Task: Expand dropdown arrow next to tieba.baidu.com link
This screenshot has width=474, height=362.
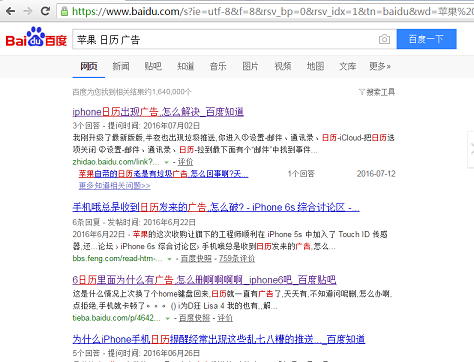Action: 168,319
